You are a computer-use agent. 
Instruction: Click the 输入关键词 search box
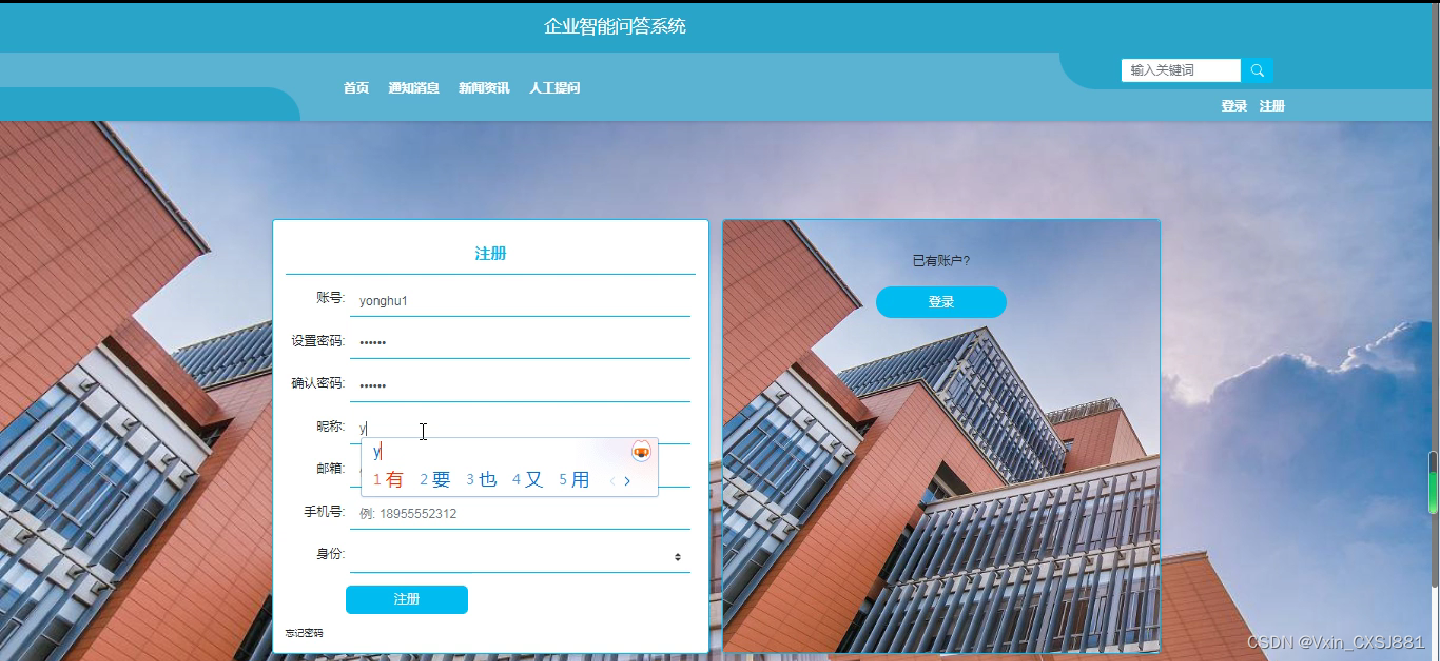pyautogui.click(x=1180, y=70)
